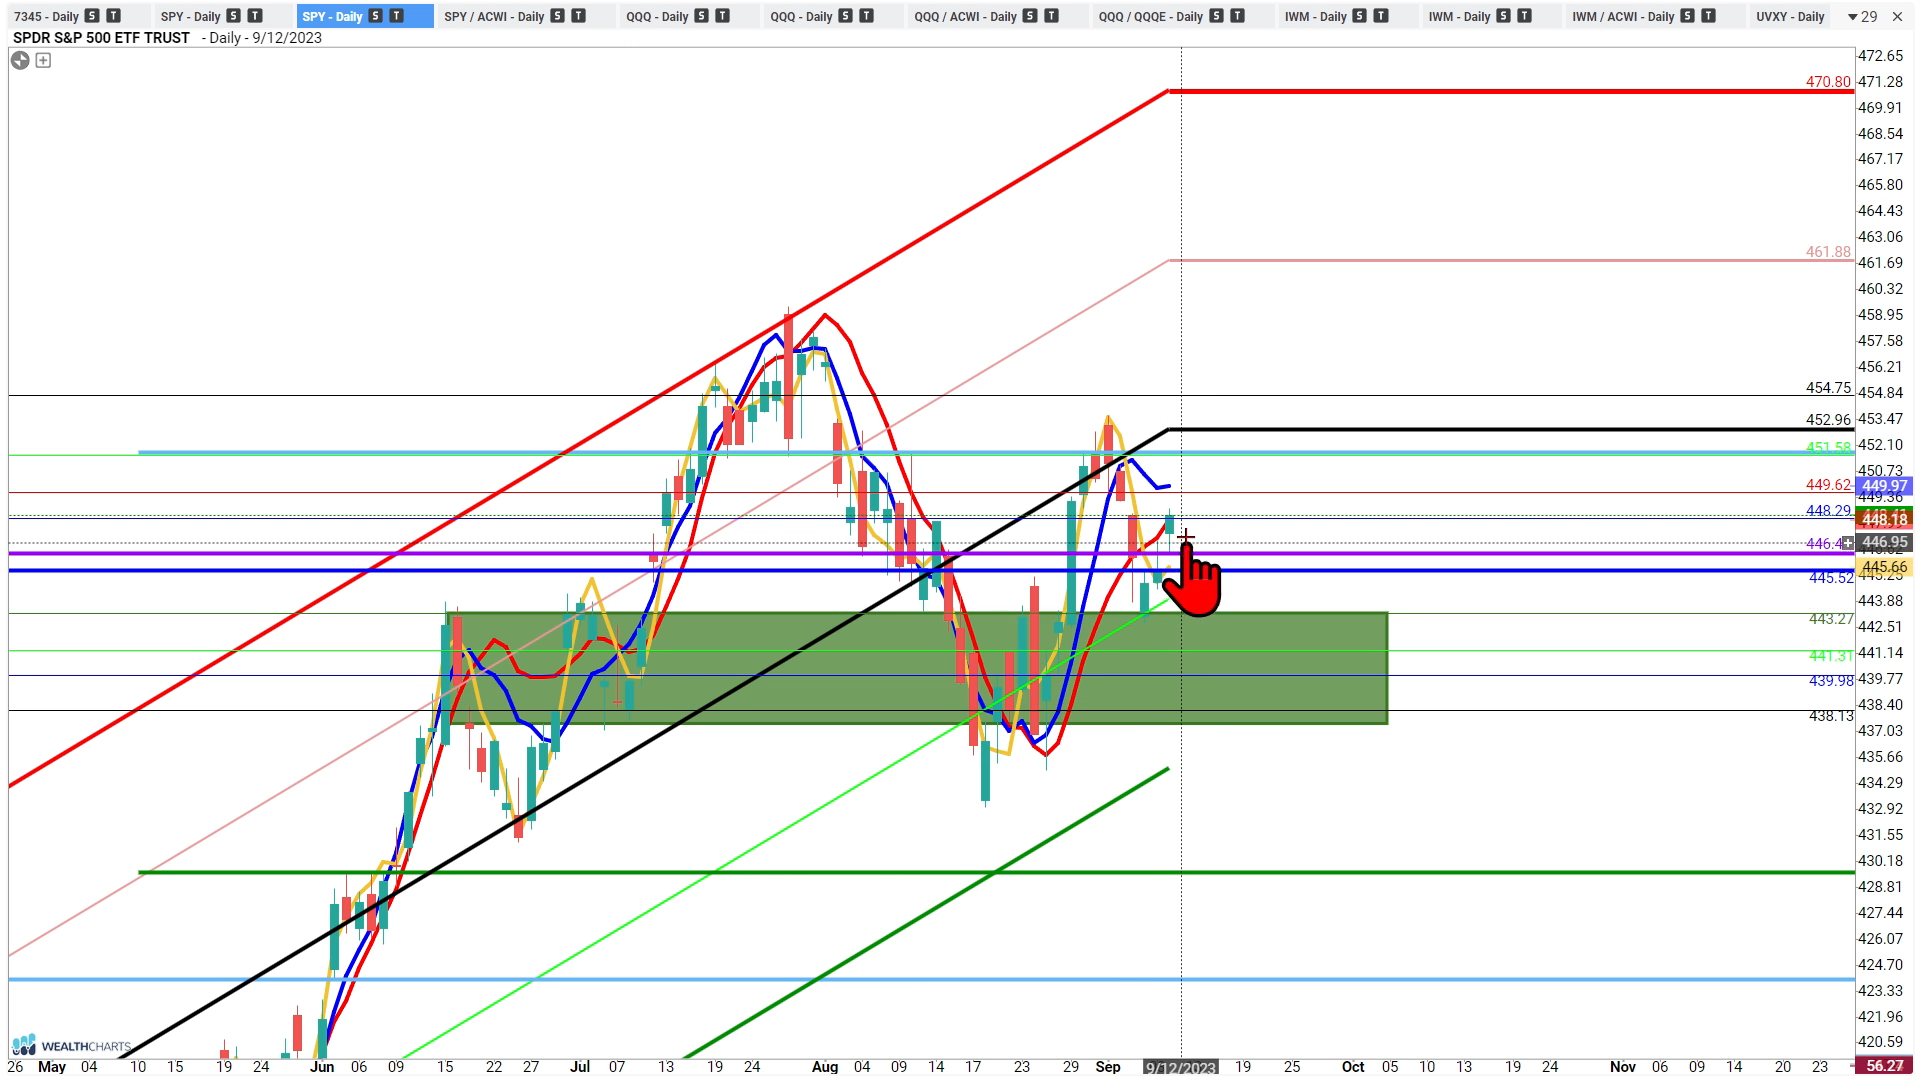Click the T icon on the SPY / ACWI tab
This screenshot has width=1920, height=1080.
click(578, 16)
